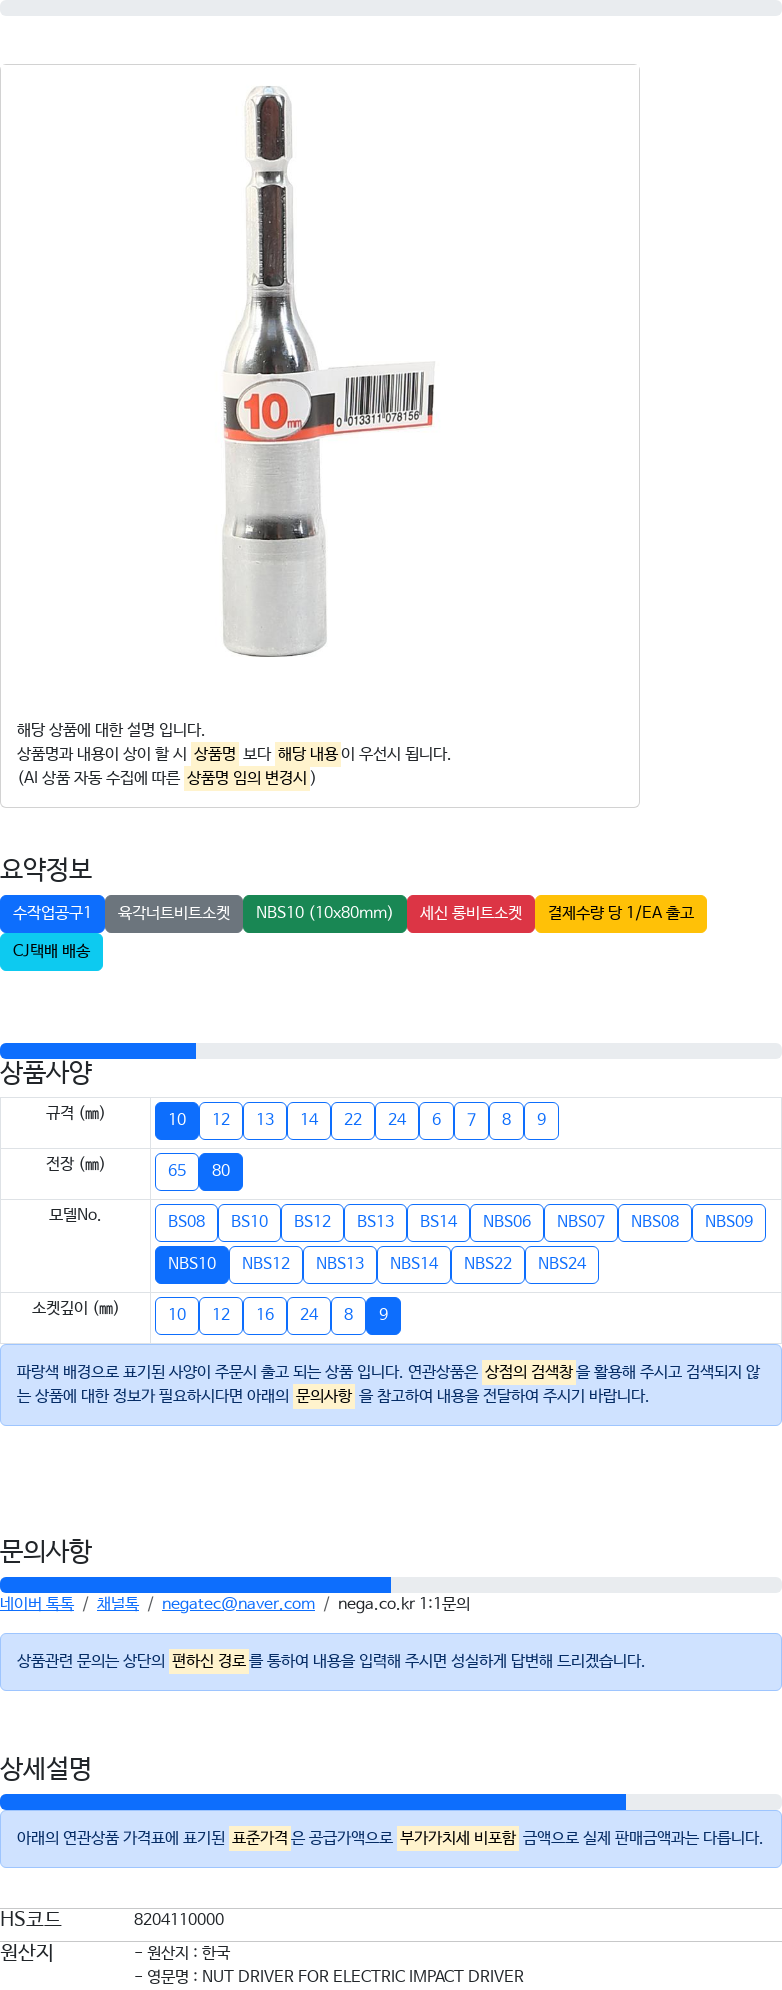This screenshot has width=782, height=1990.
Task: Click the 상세설명 progress bar
Action: coord(391,1802)
